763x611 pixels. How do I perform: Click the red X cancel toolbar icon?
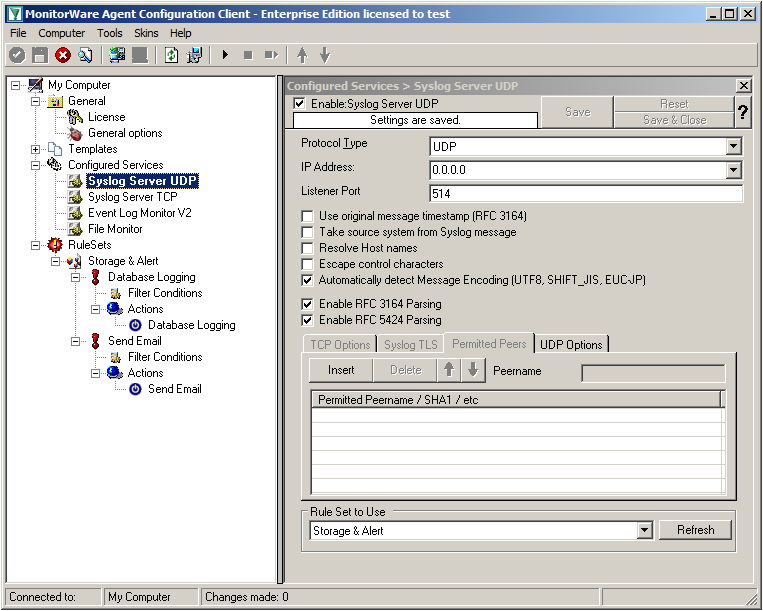pyautogui.click(x=63, y=55)
